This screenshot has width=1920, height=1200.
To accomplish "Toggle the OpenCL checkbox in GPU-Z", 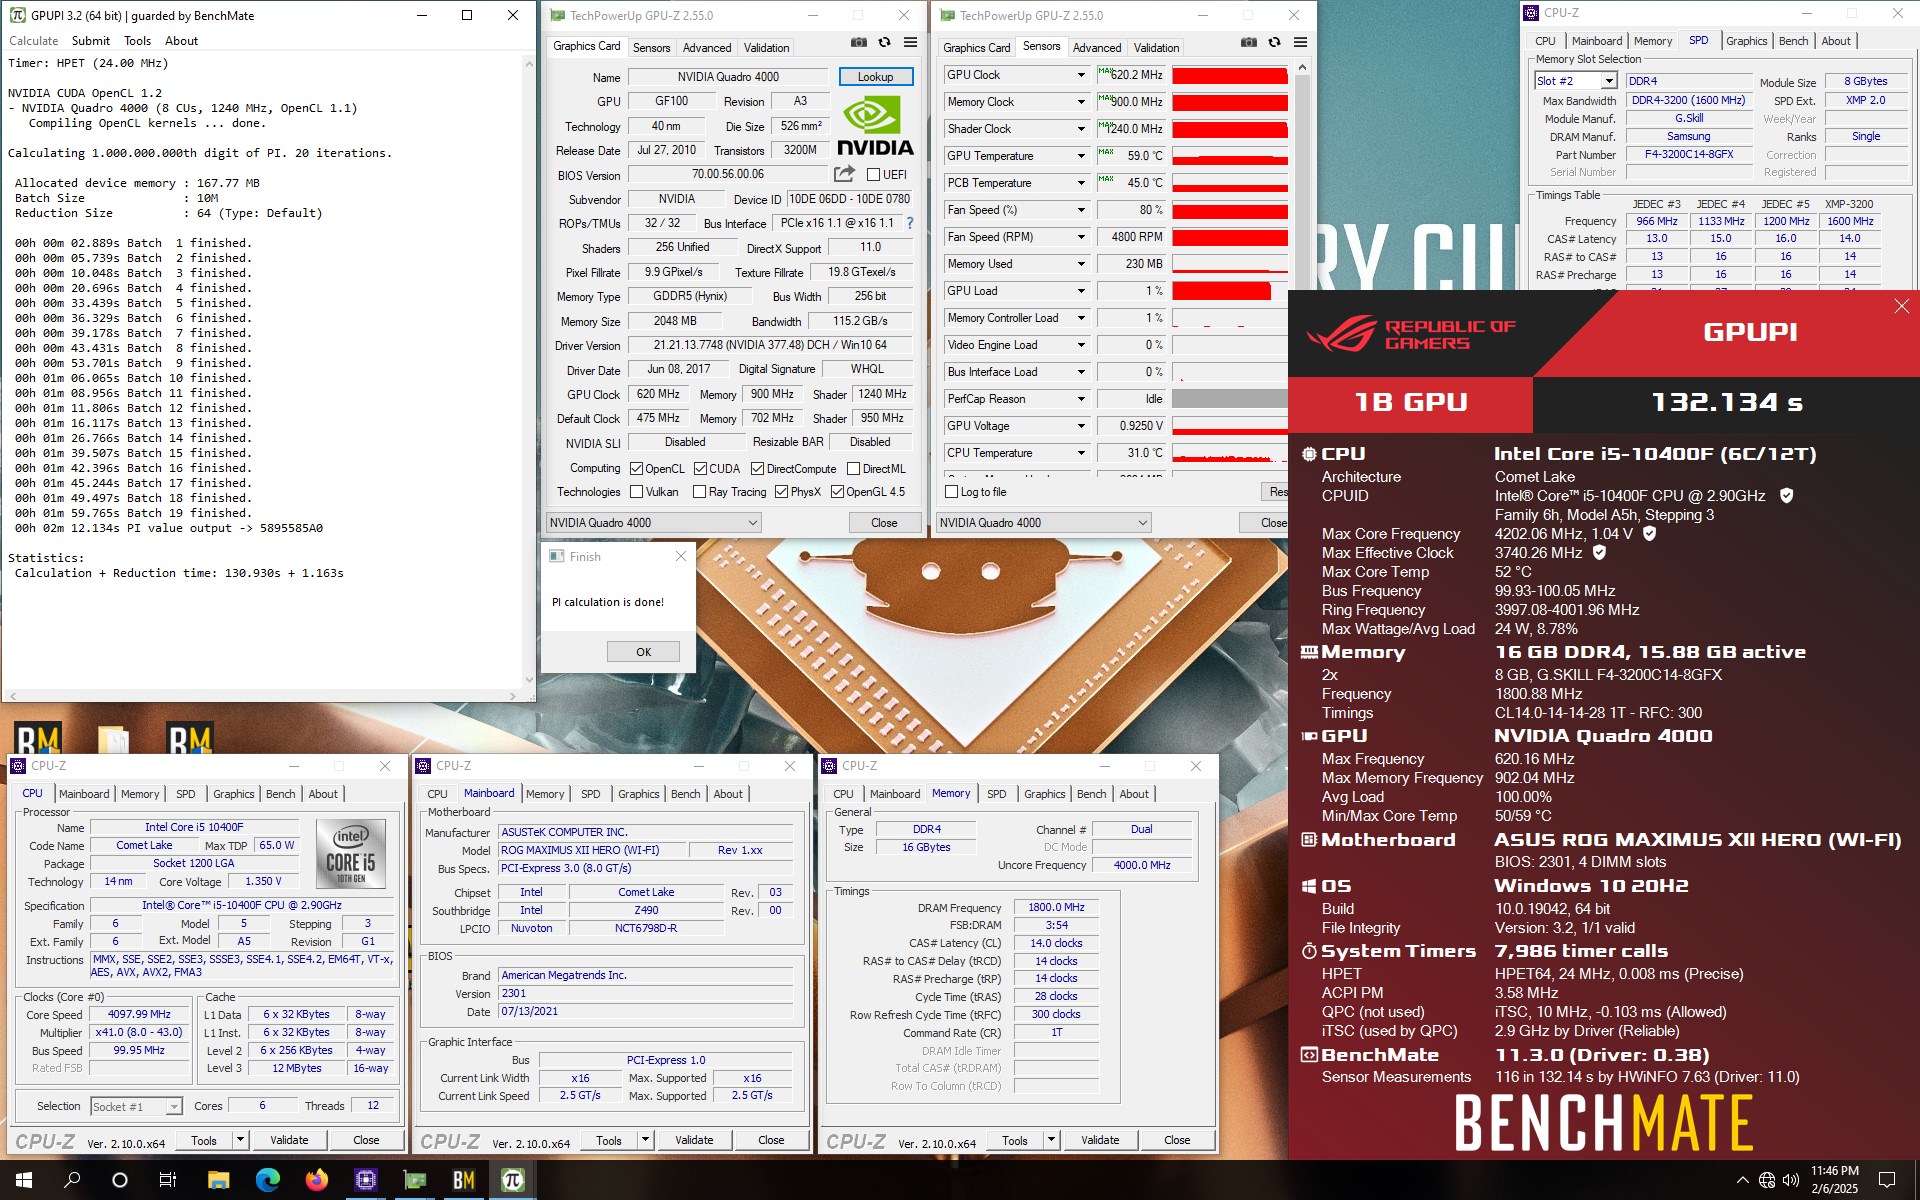I will (636, 468).
